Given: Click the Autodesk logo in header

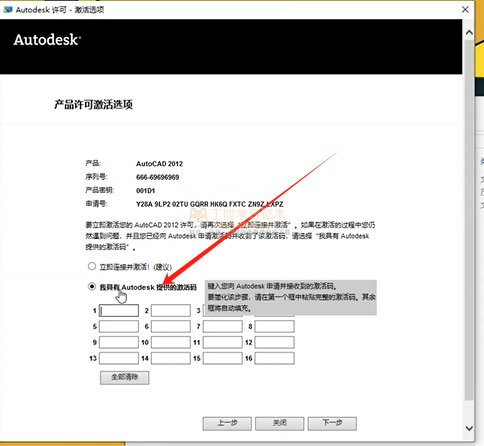Looking at the screenshot, I should coord(47,40).
